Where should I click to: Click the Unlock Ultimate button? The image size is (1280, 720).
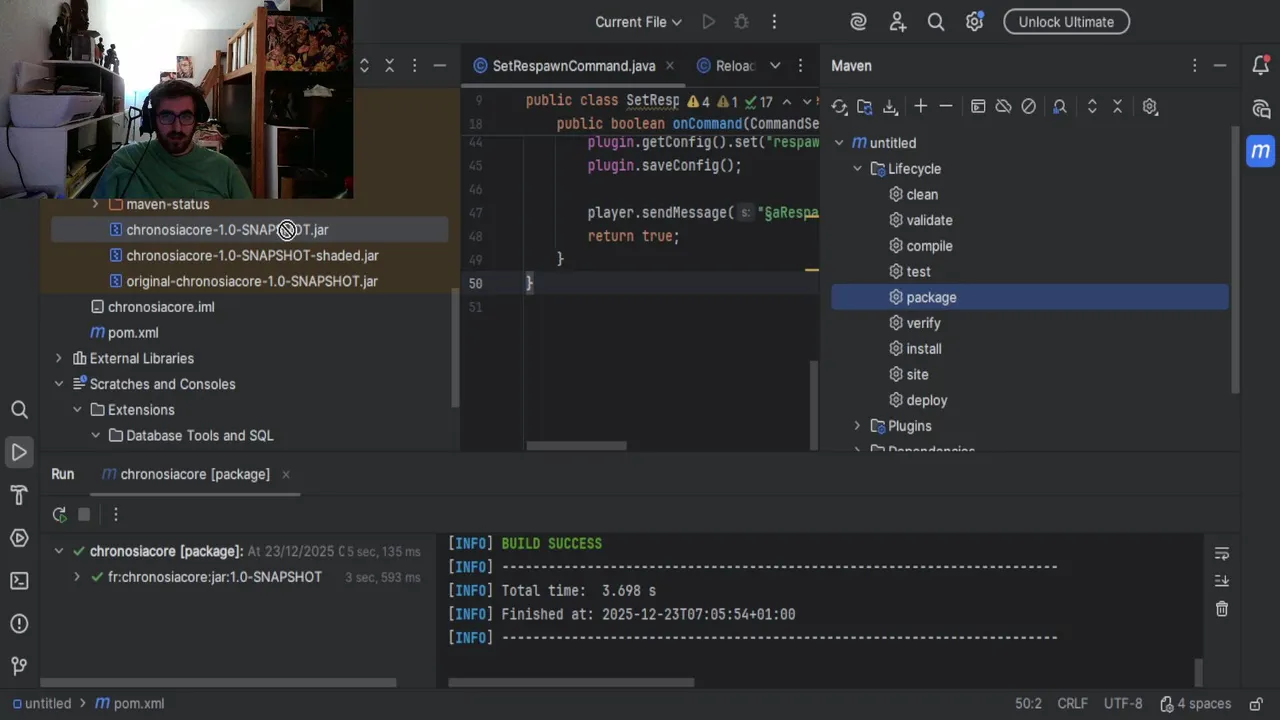[1066, 22]
